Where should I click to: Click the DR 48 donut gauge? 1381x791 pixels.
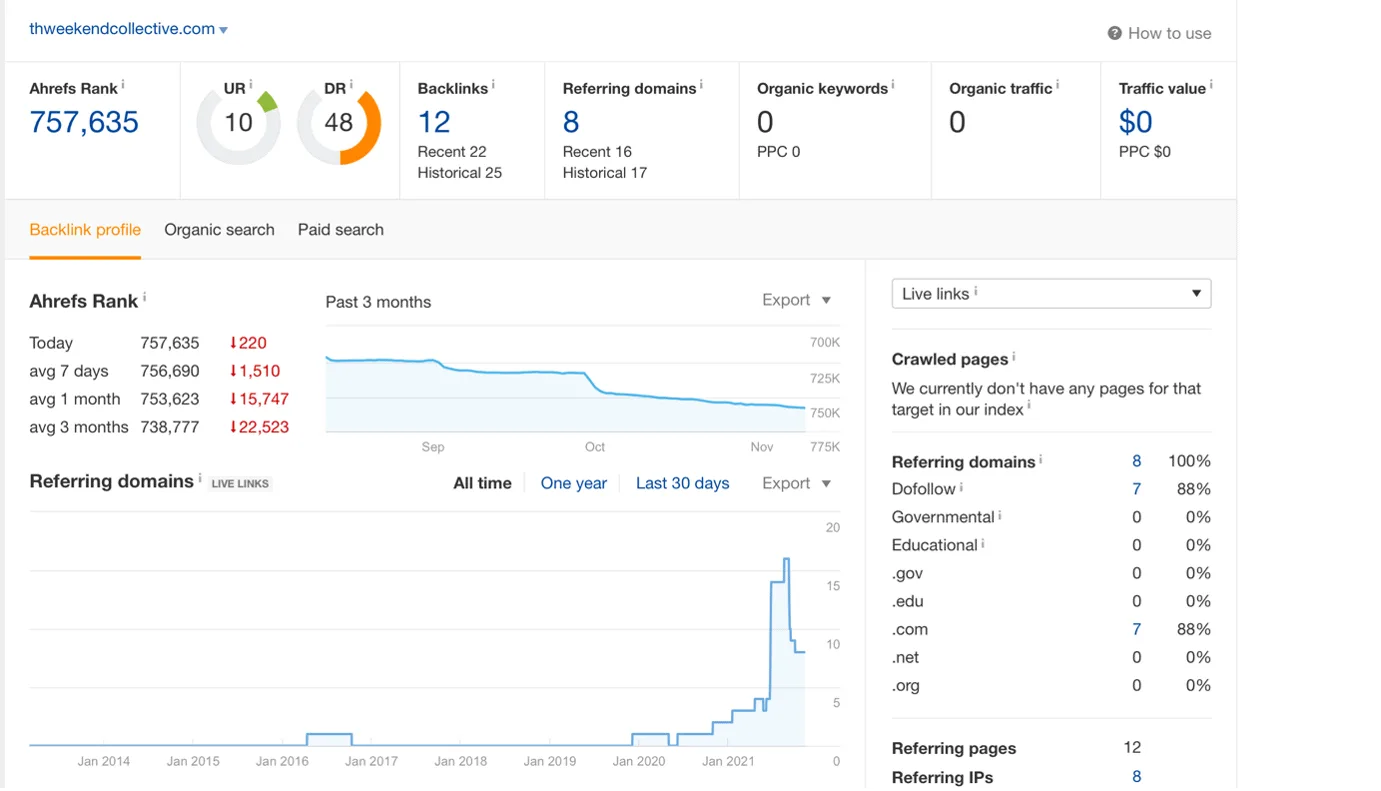click(339, 123)
